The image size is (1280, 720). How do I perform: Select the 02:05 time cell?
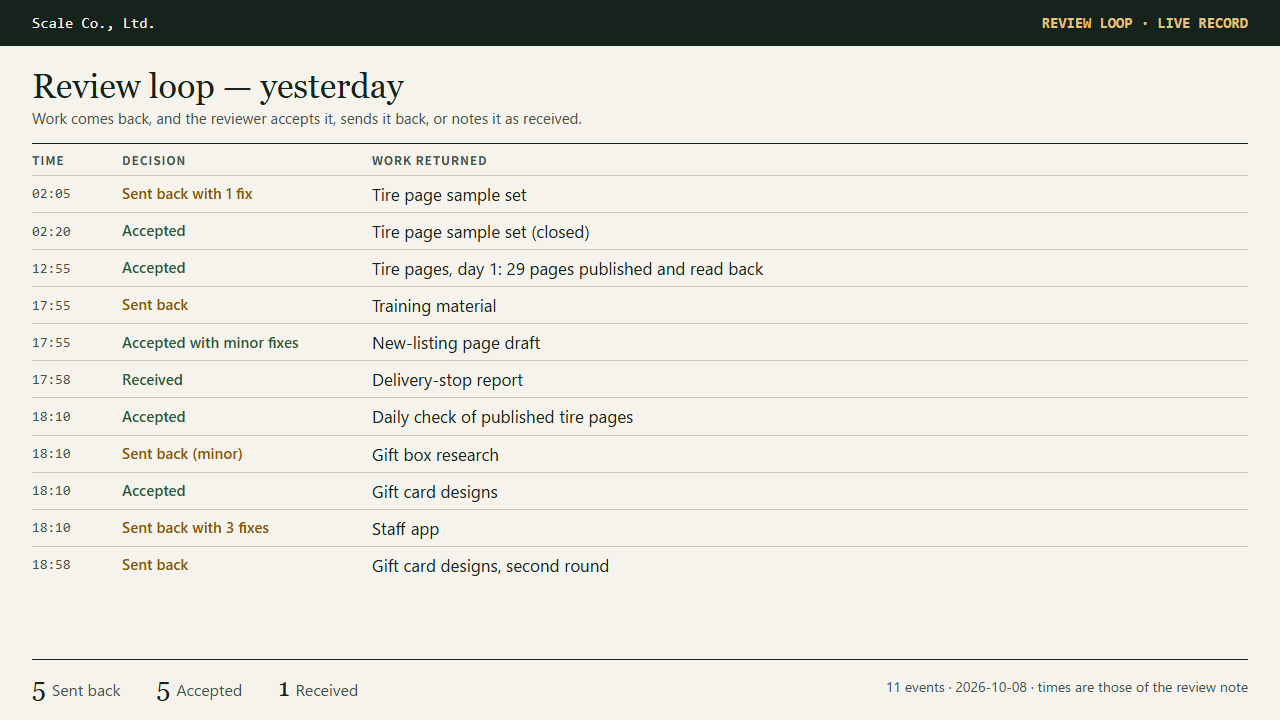[x=51, y=194]
